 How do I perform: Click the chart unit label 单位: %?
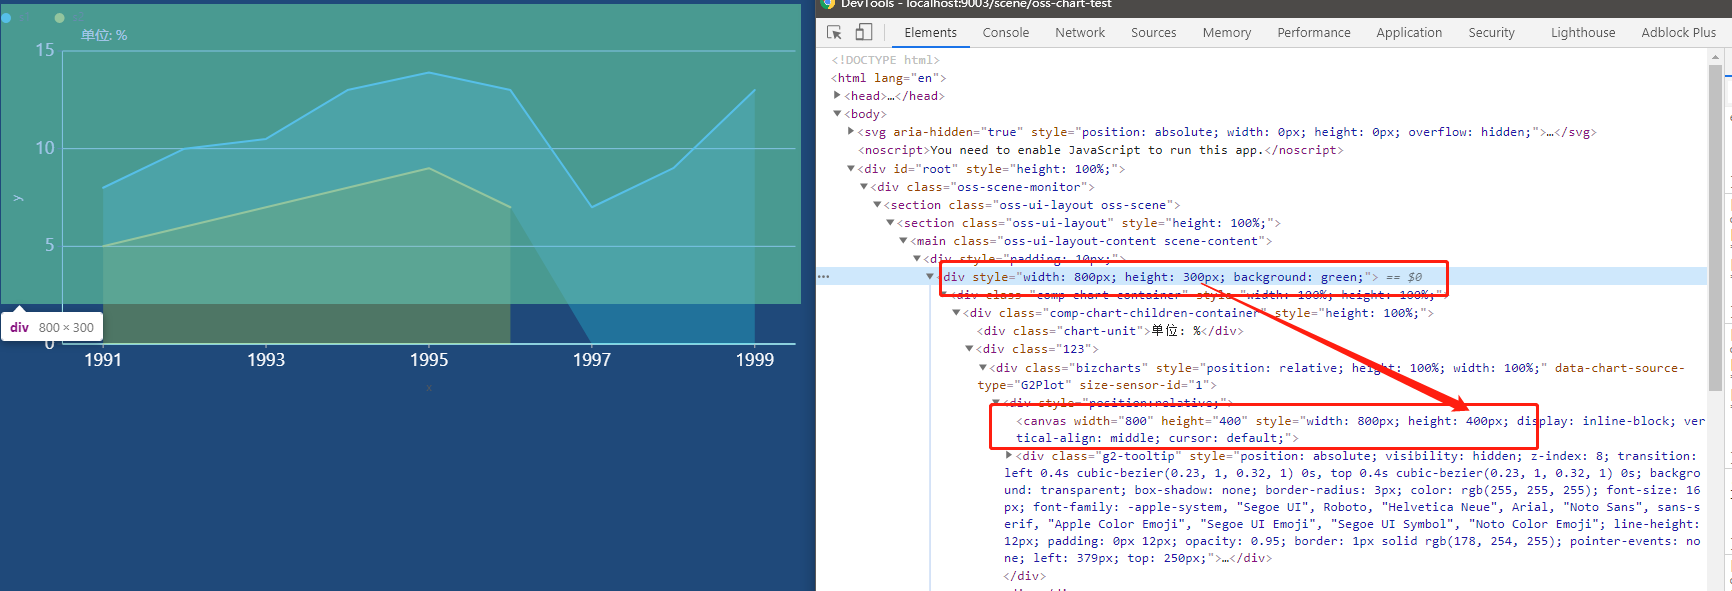(x=104, y=35)
